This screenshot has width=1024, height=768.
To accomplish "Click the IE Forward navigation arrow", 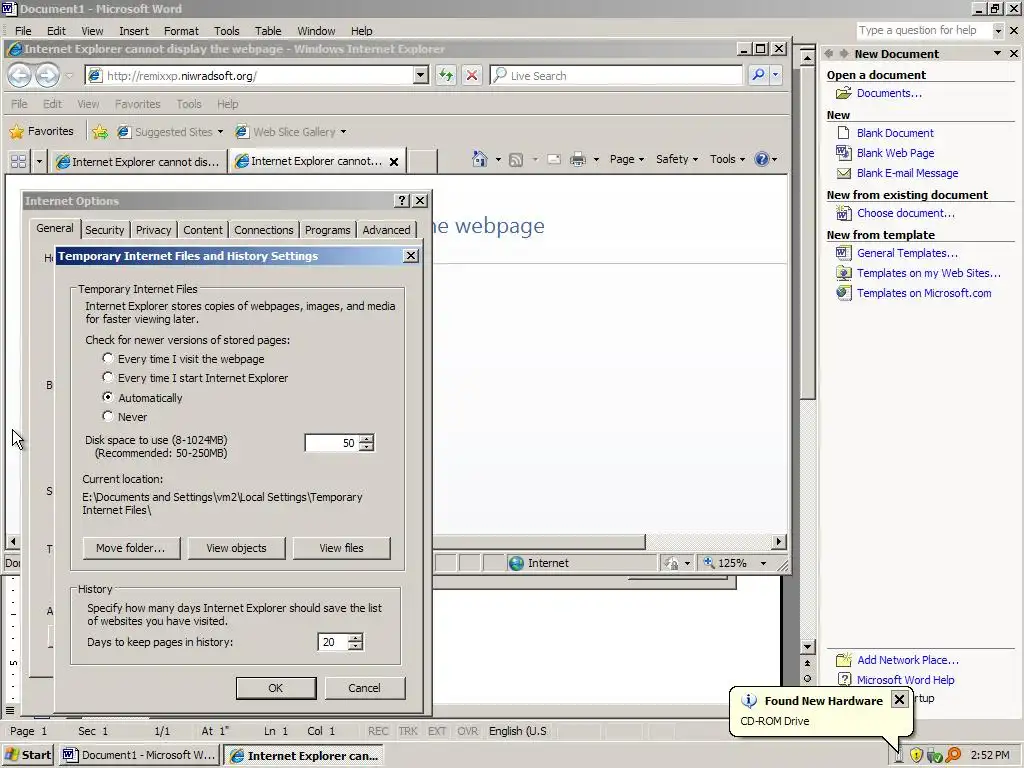I will coord(47,75).
